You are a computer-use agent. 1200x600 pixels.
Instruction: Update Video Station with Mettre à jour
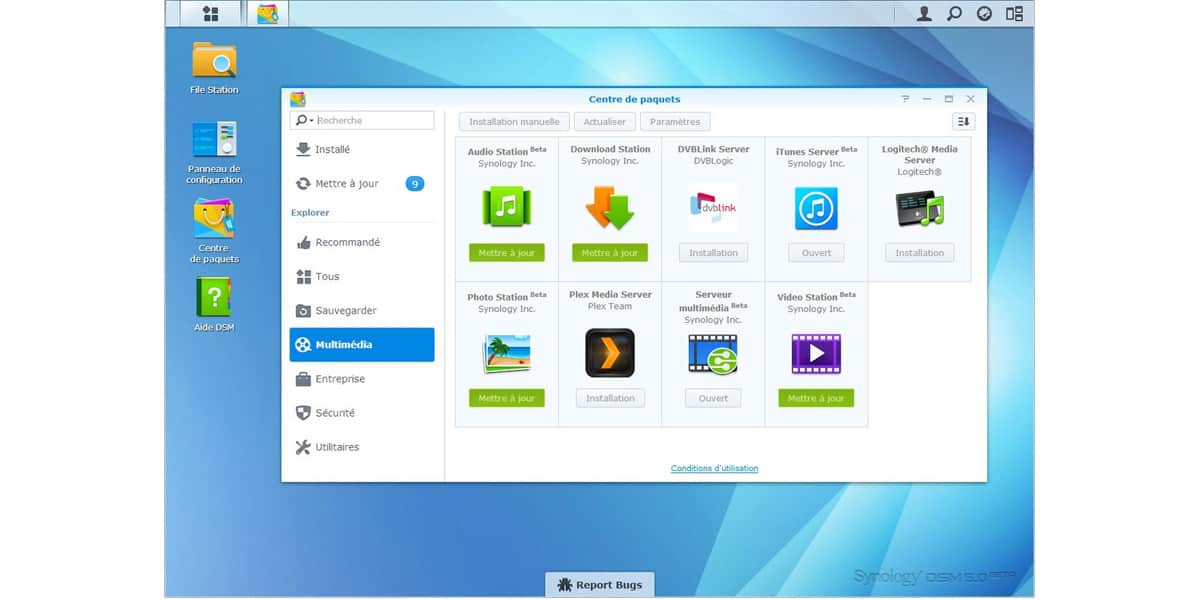pyautogui.click(x=816, y=398)
